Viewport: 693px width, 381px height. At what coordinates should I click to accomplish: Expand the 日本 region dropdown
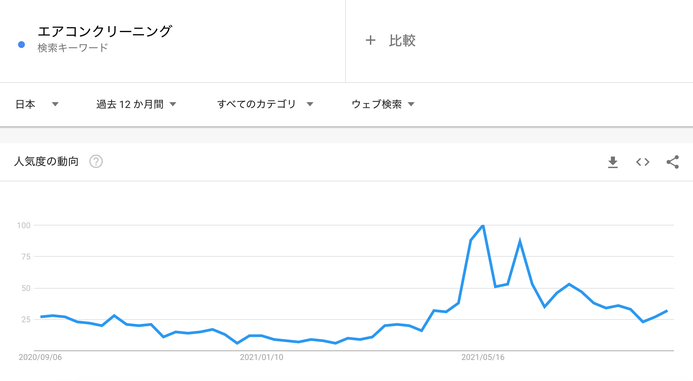37,104
